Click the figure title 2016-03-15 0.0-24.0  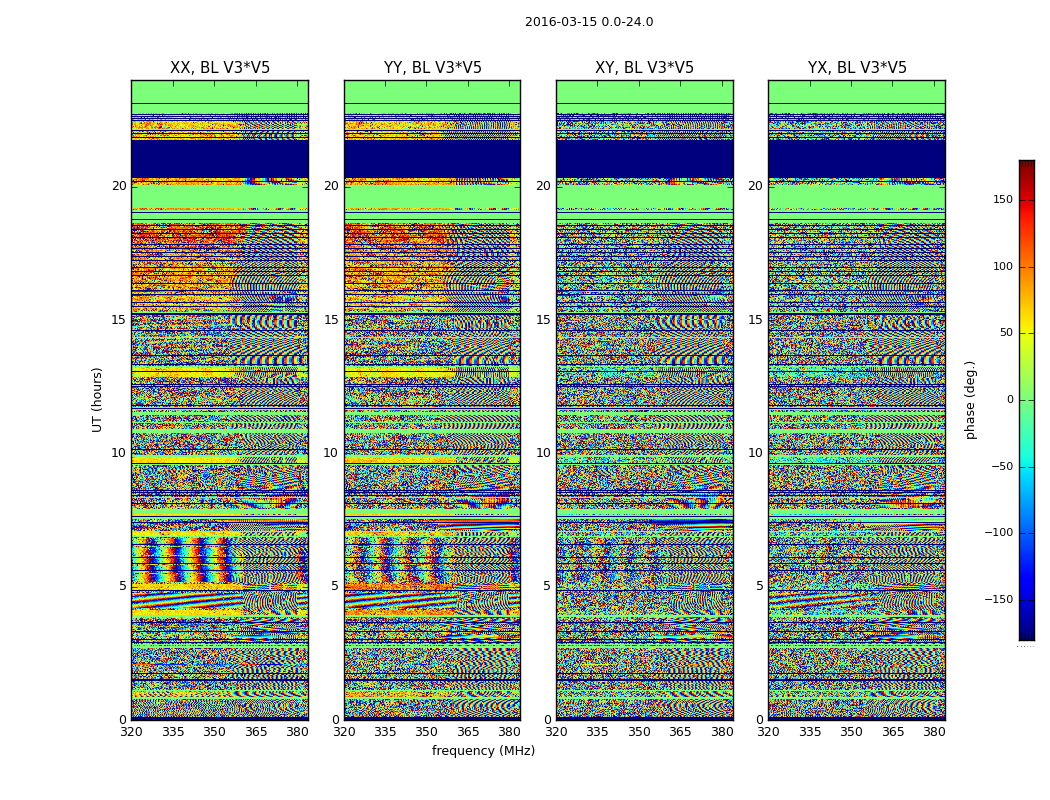click(x=589, y=22)
